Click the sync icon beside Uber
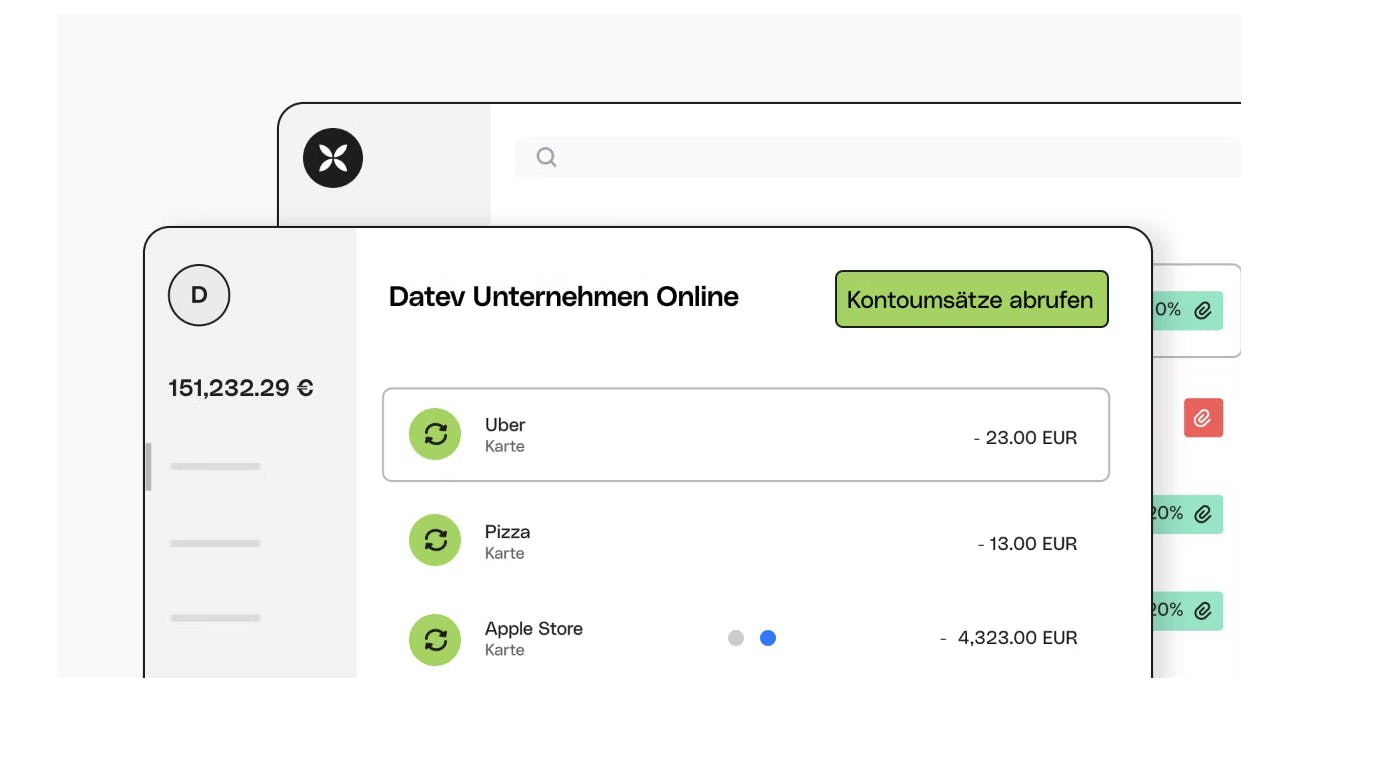The height and width of the screenshot is (764, 1388). pyautogui.click(x=435, y=434)
